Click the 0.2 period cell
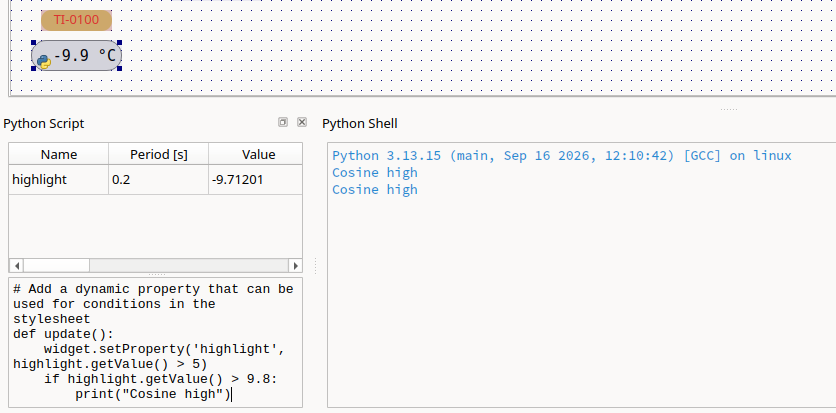 coord(158,180)
